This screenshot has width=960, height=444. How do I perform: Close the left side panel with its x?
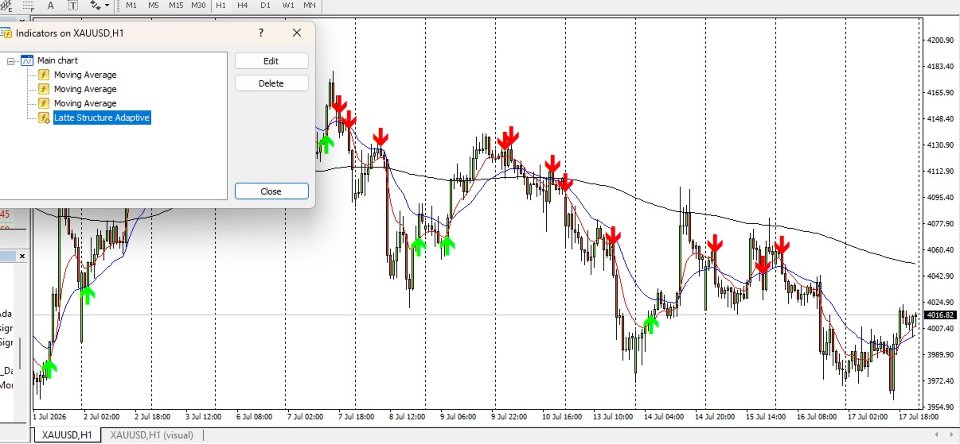click(22, 256)
